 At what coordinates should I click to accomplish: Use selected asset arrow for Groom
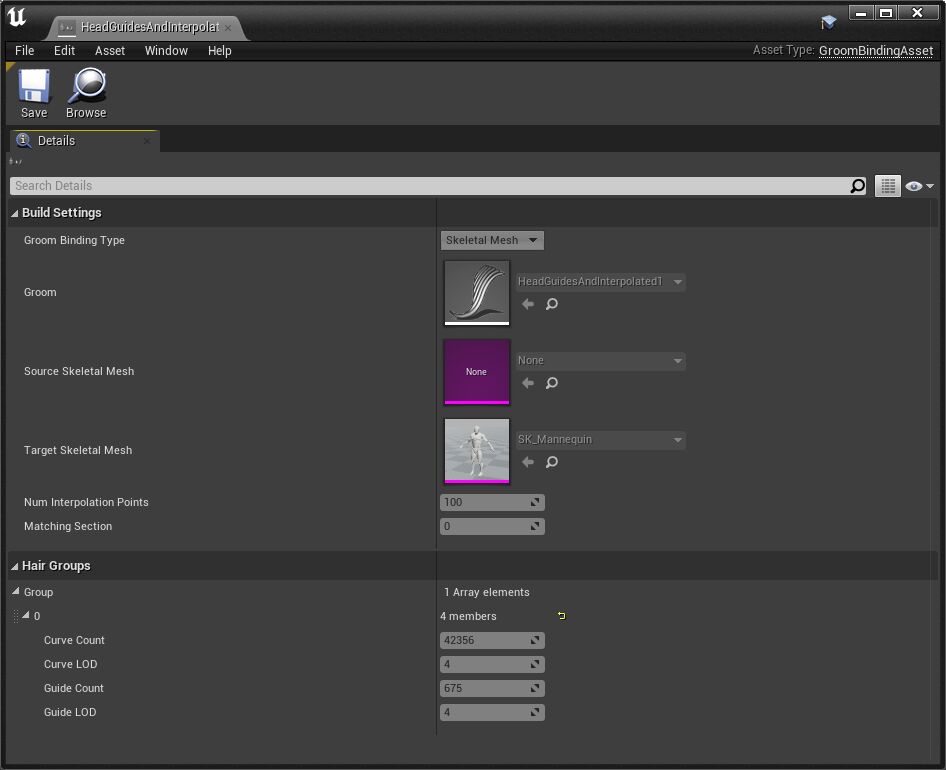tap(528, 304)
